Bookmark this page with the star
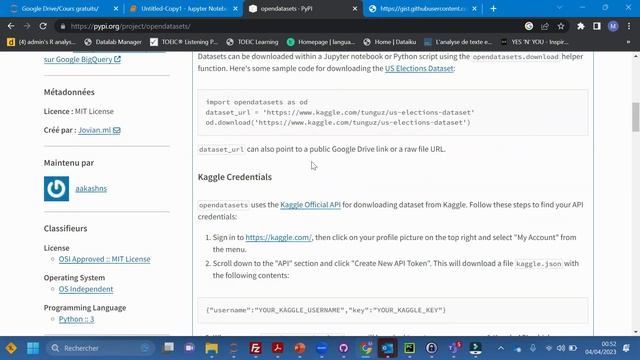This screenshot has width=640, height=360. 561,26
